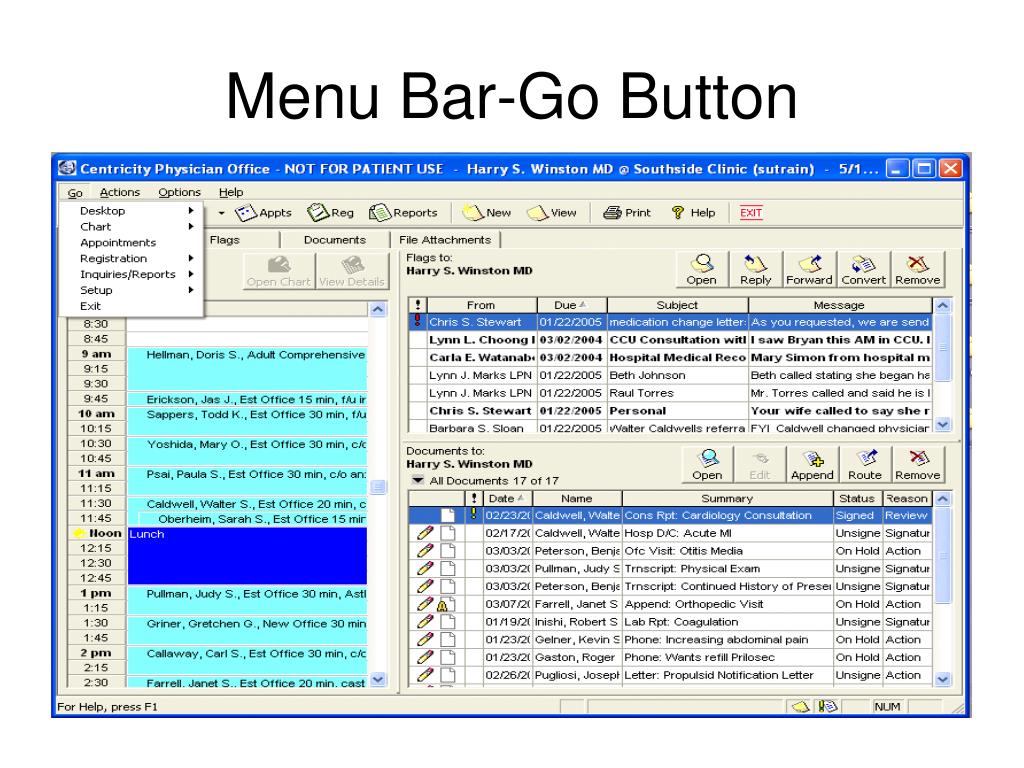1024x768 pixels.
Task: Click the greyed Edit document icon
Action: tap(760, 465)
